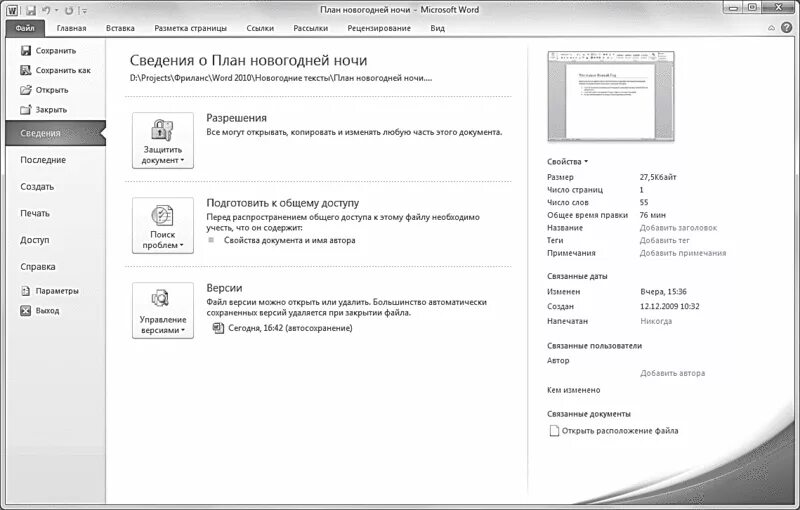Click the document preview thumbnail

coord(611,96)
